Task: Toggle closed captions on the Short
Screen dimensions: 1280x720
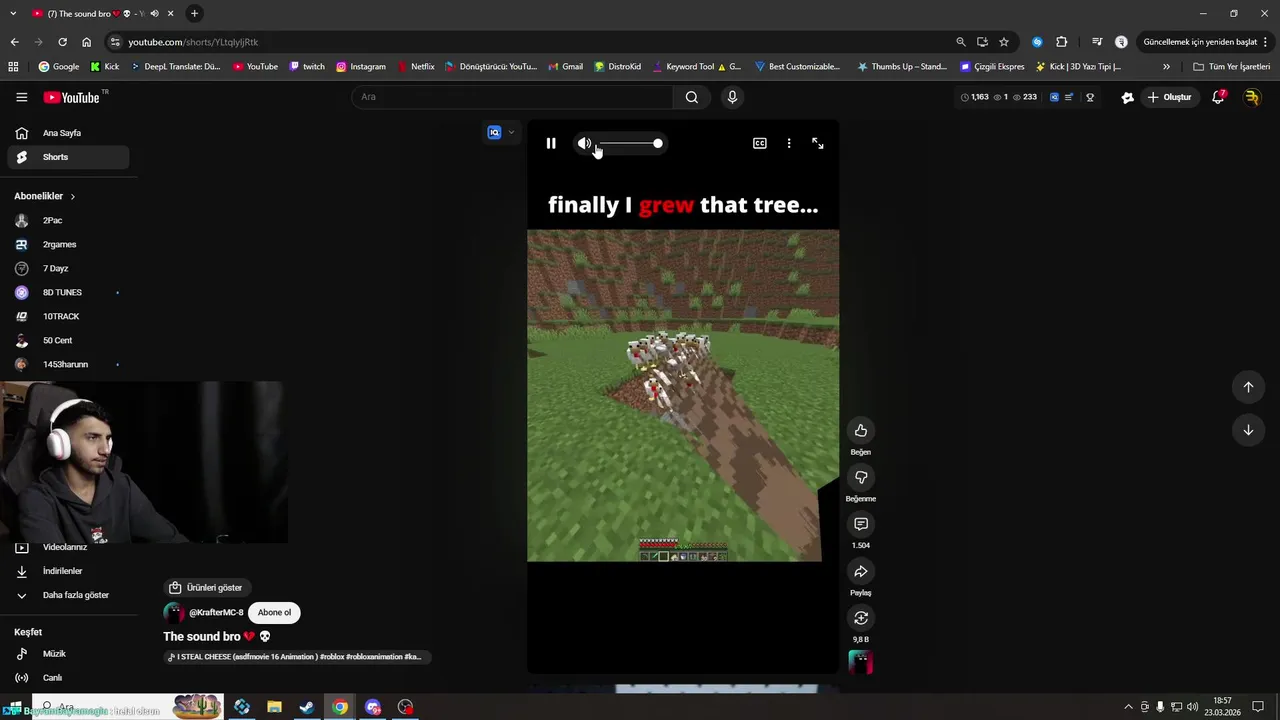Action: click(760, 143)
